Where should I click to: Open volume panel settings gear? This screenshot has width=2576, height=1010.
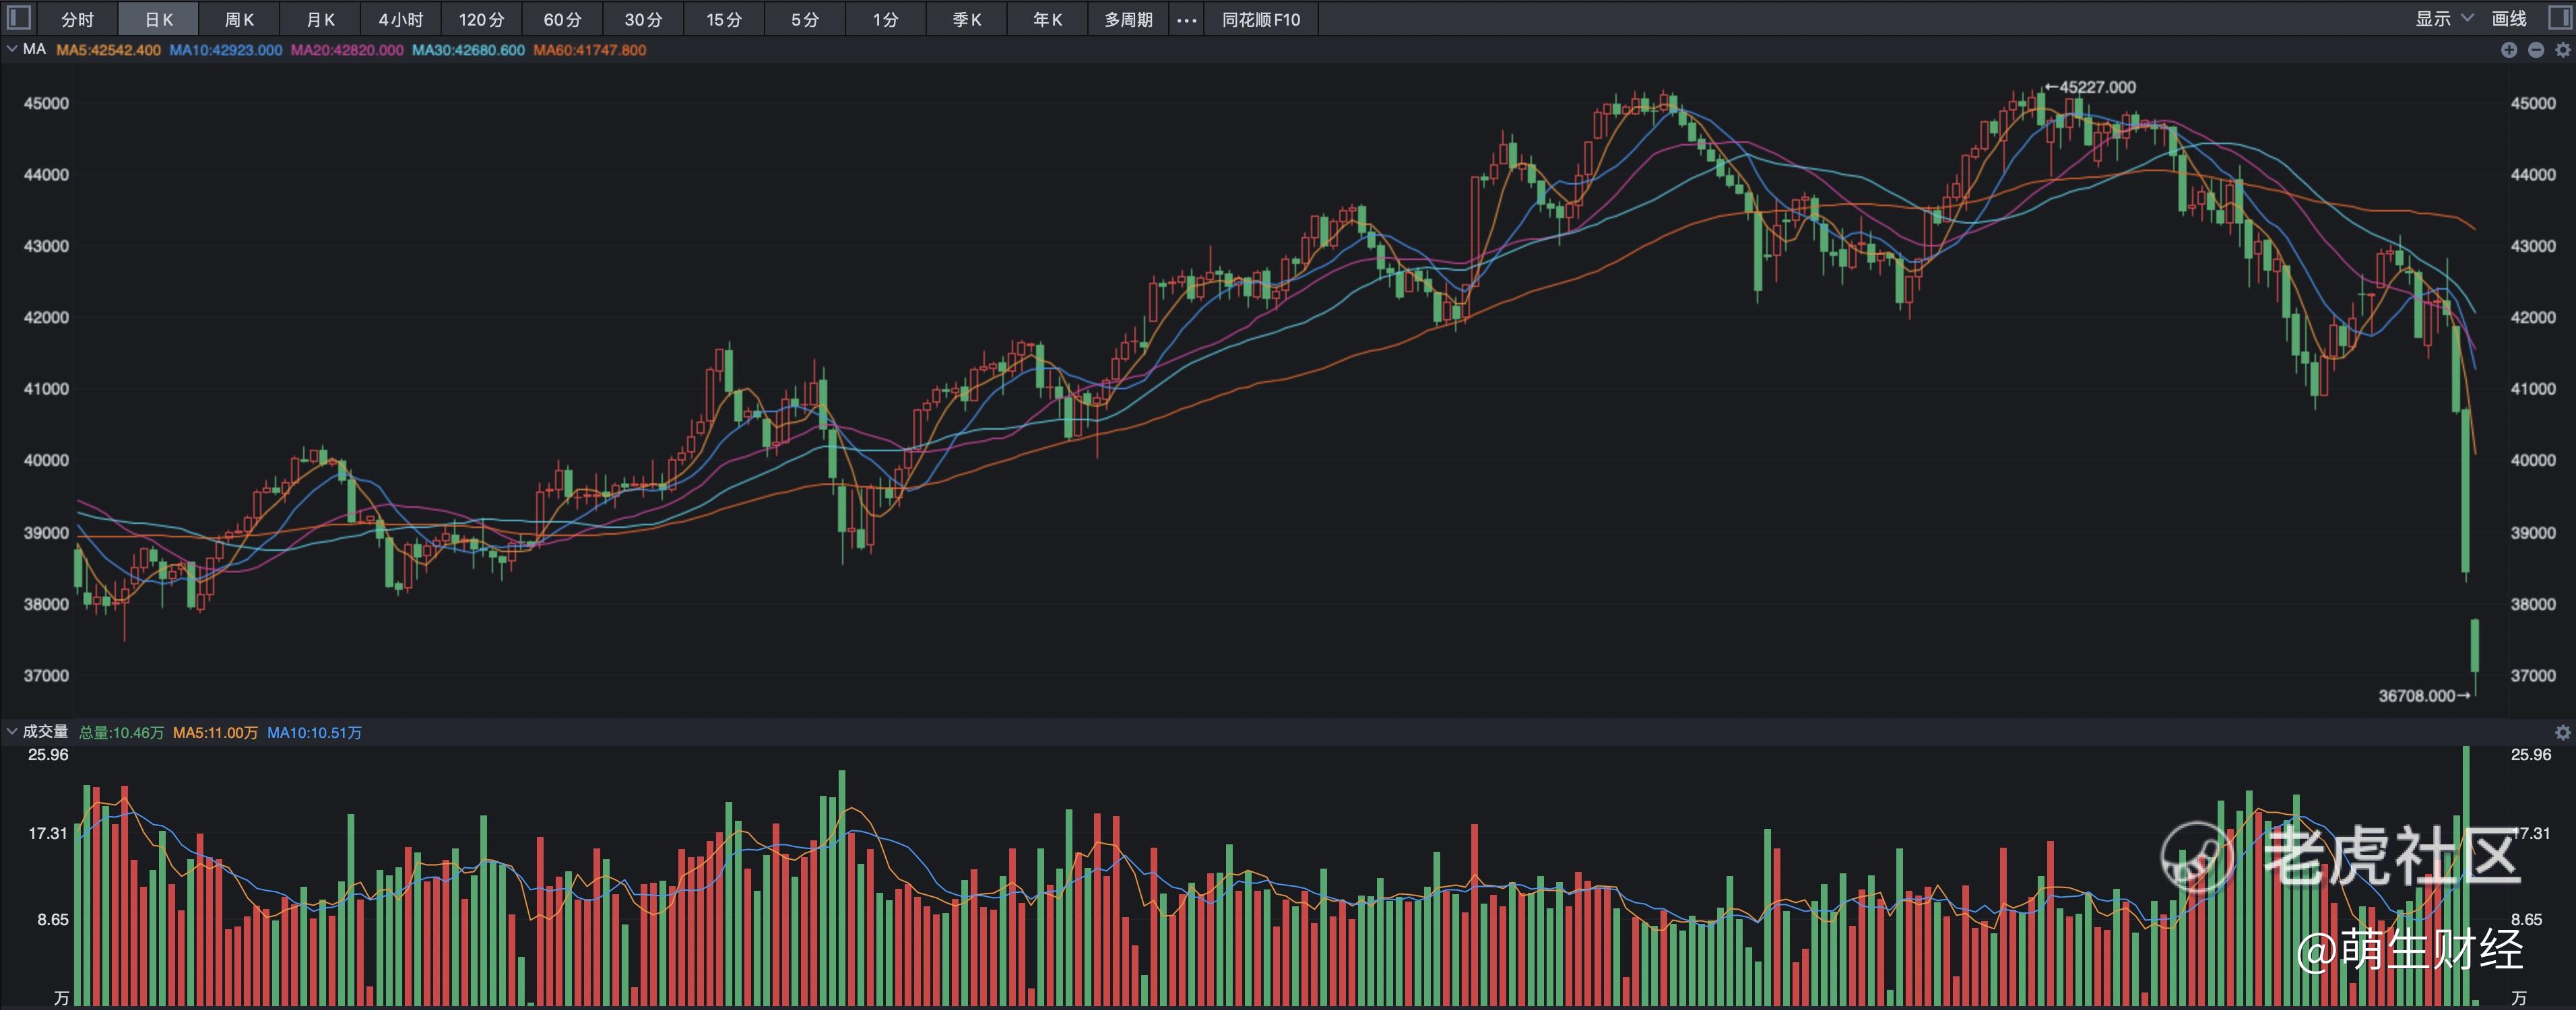click(2562, 733)
